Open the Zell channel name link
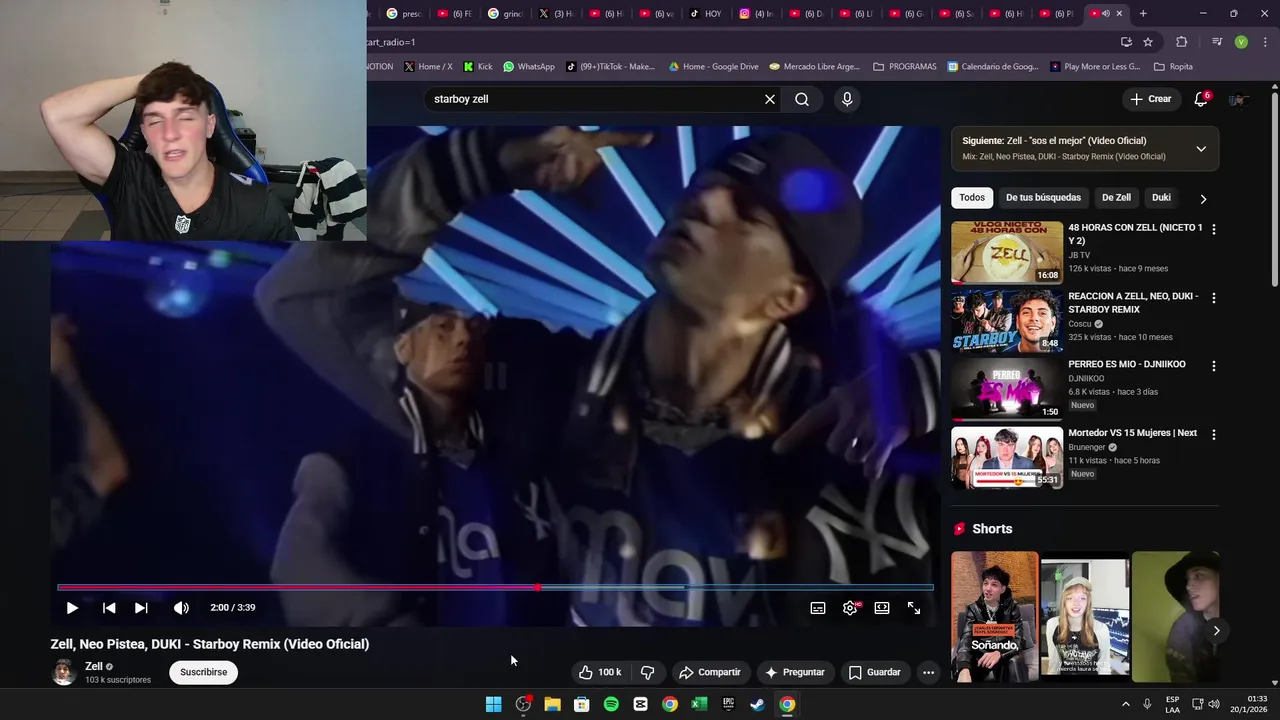Screen dimensions: 1280x720 [94, 666]
